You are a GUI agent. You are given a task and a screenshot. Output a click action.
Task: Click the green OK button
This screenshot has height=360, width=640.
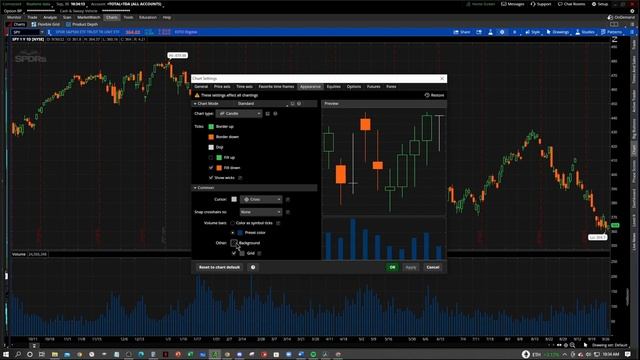(392, 267)
